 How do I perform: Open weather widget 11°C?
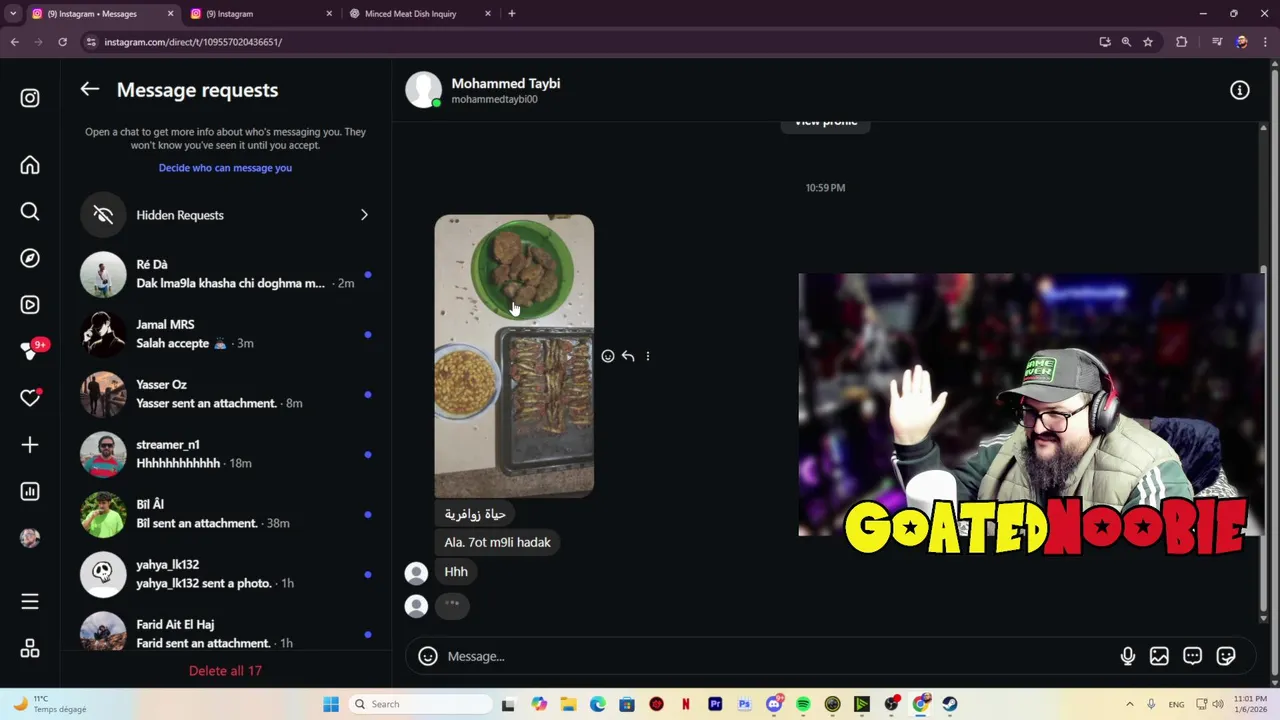point(48,704)
